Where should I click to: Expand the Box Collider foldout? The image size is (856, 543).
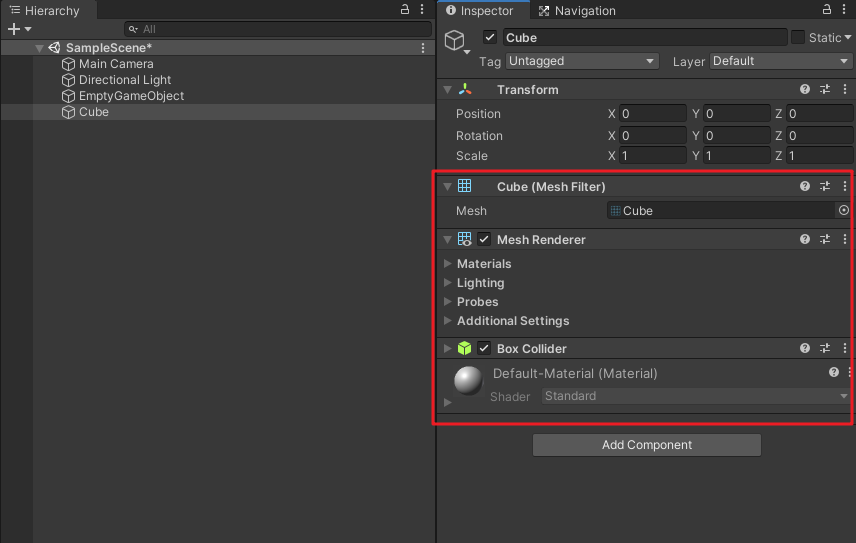tap(448, 348)
